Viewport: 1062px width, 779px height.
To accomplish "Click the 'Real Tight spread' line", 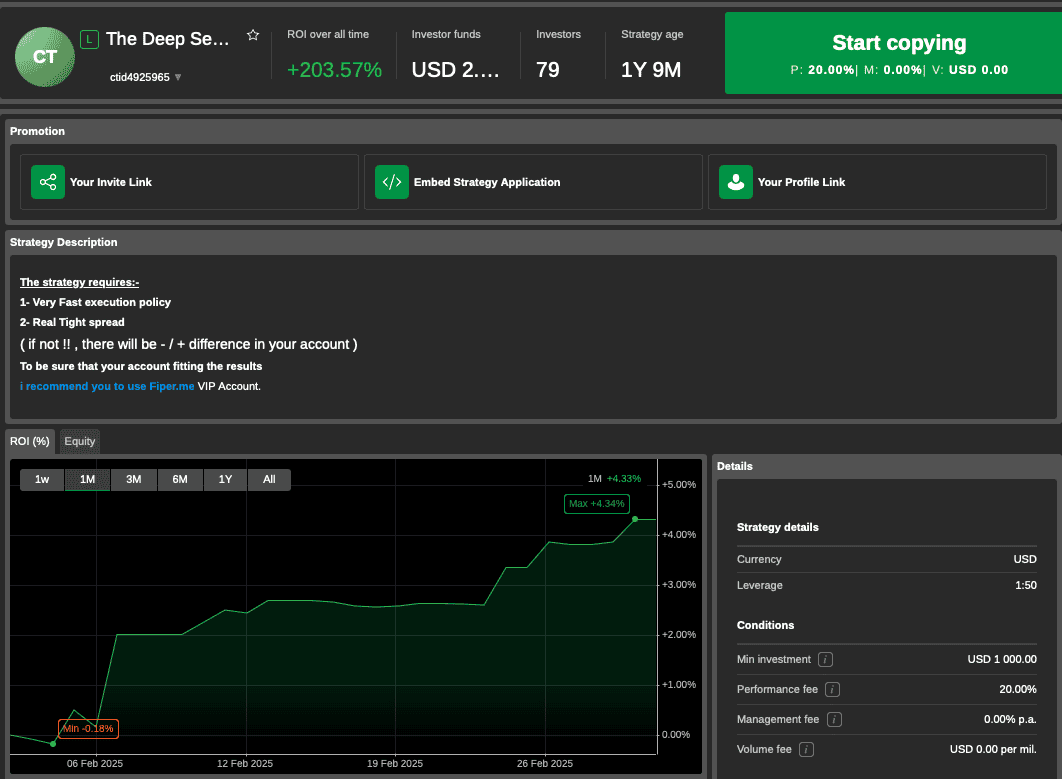I will coord(72,322).
